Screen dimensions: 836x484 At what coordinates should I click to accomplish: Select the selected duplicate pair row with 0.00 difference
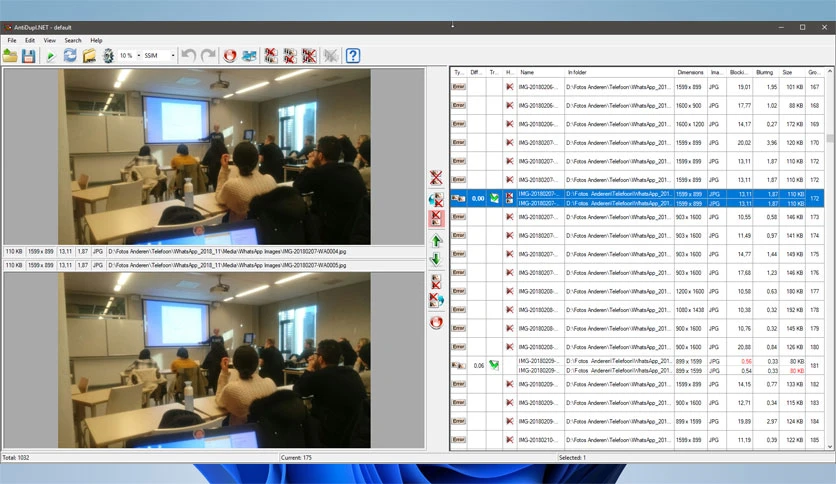coord(637,198)
